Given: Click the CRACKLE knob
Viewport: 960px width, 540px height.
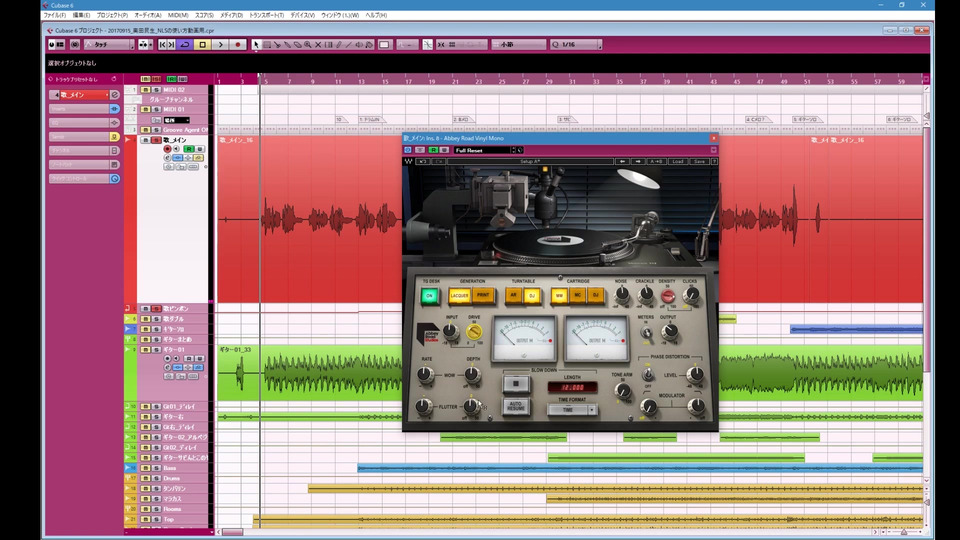Looking at the screenshot, I should [645, 295].
